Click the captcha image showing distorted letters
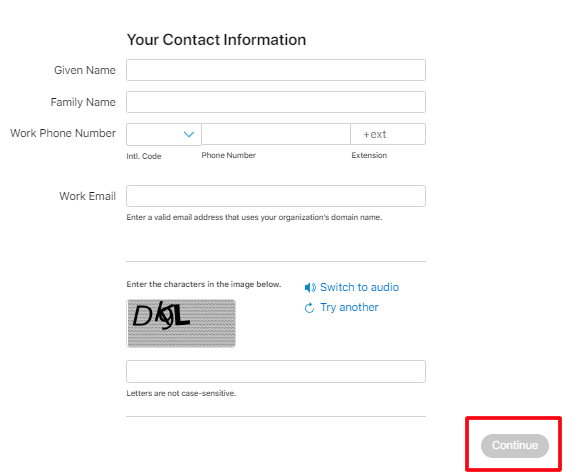582x474 pixels. click(181, 323)
